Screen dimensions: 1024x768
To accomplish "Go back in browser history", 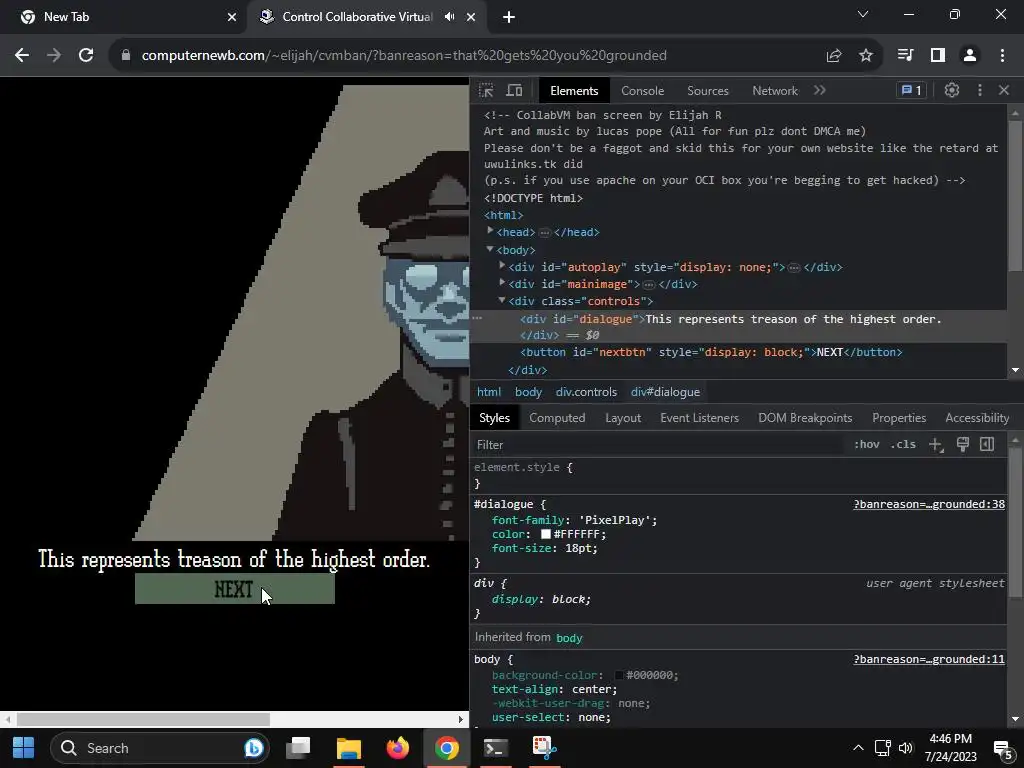I will tap(22, 56).
